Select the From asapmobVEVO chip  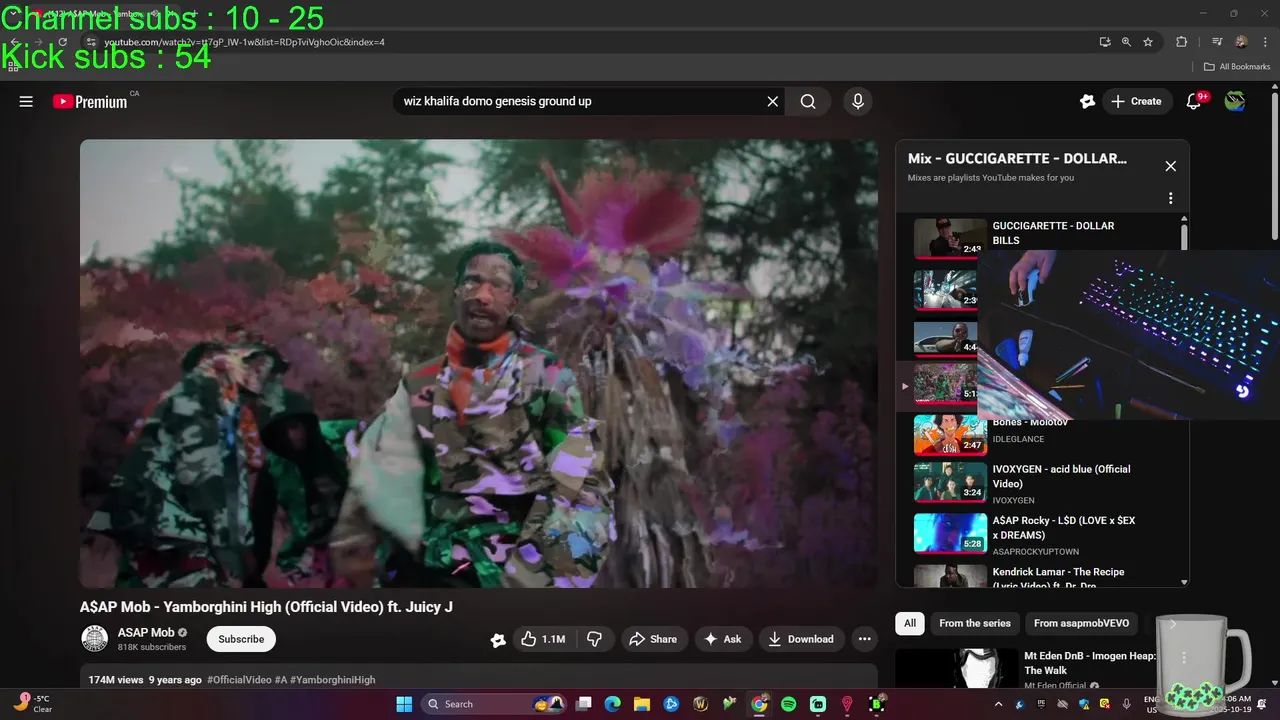tap(1081, 623)
